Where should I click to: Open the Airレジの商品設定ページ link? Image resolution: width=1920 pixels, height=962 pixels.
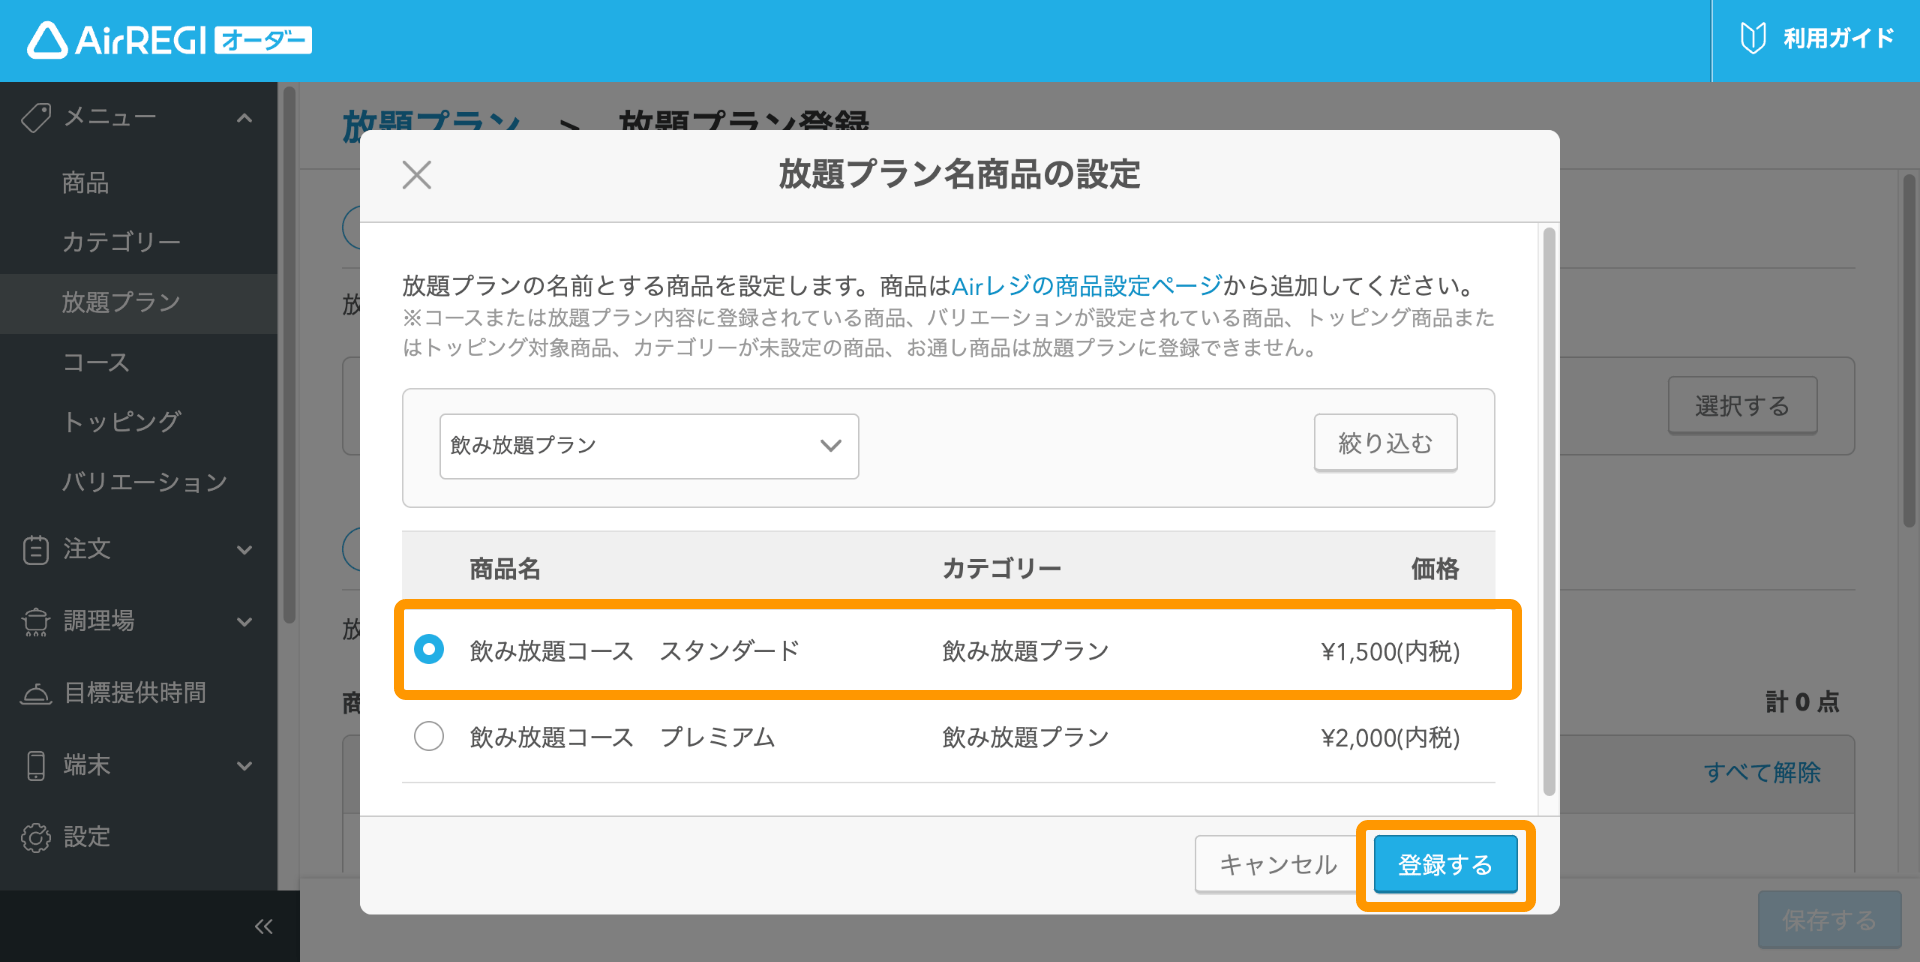point(1087,286)
